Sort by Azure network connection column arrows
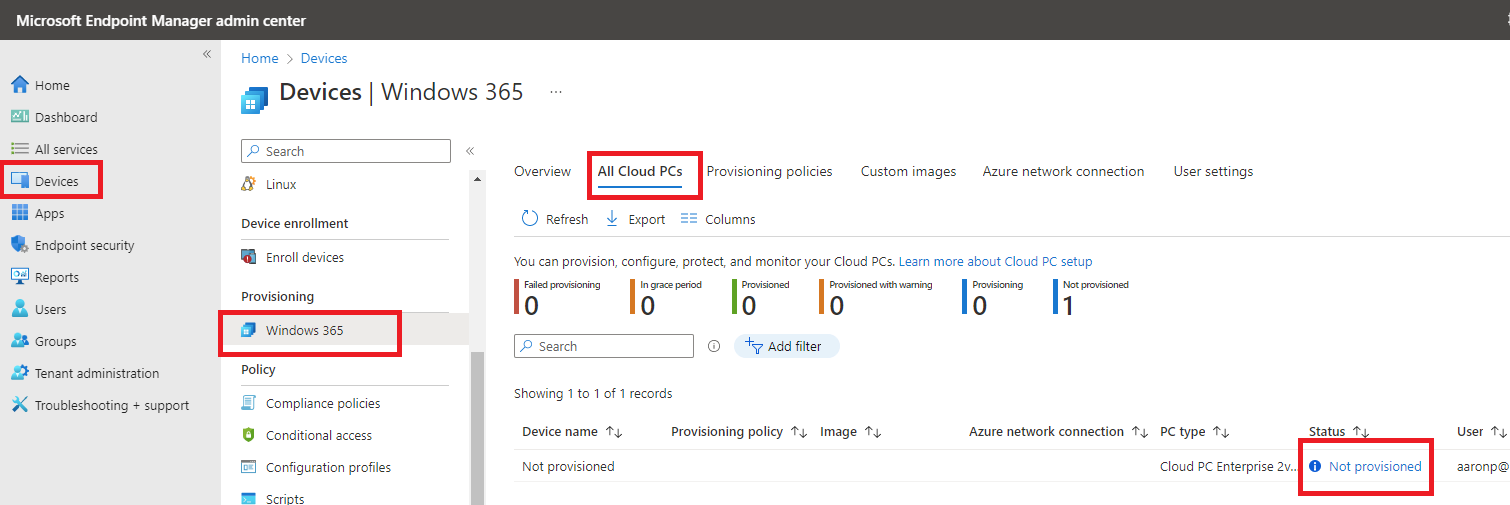This screenshot has height=505, width=1510. point(1139,432)
